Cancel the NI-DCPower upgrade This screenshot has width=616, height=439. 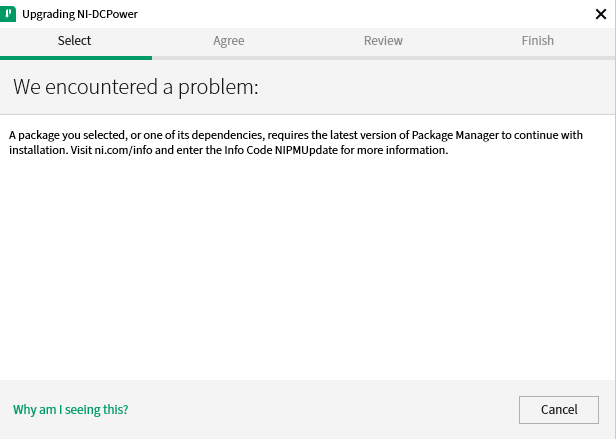pos(559,410)
